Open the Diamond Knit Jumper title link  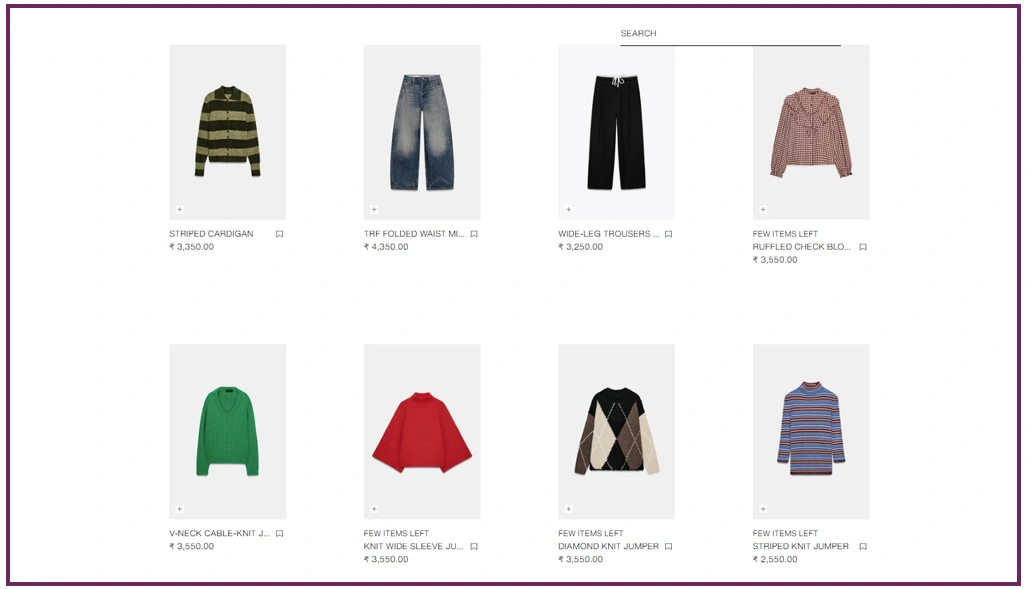pos(608,546)
